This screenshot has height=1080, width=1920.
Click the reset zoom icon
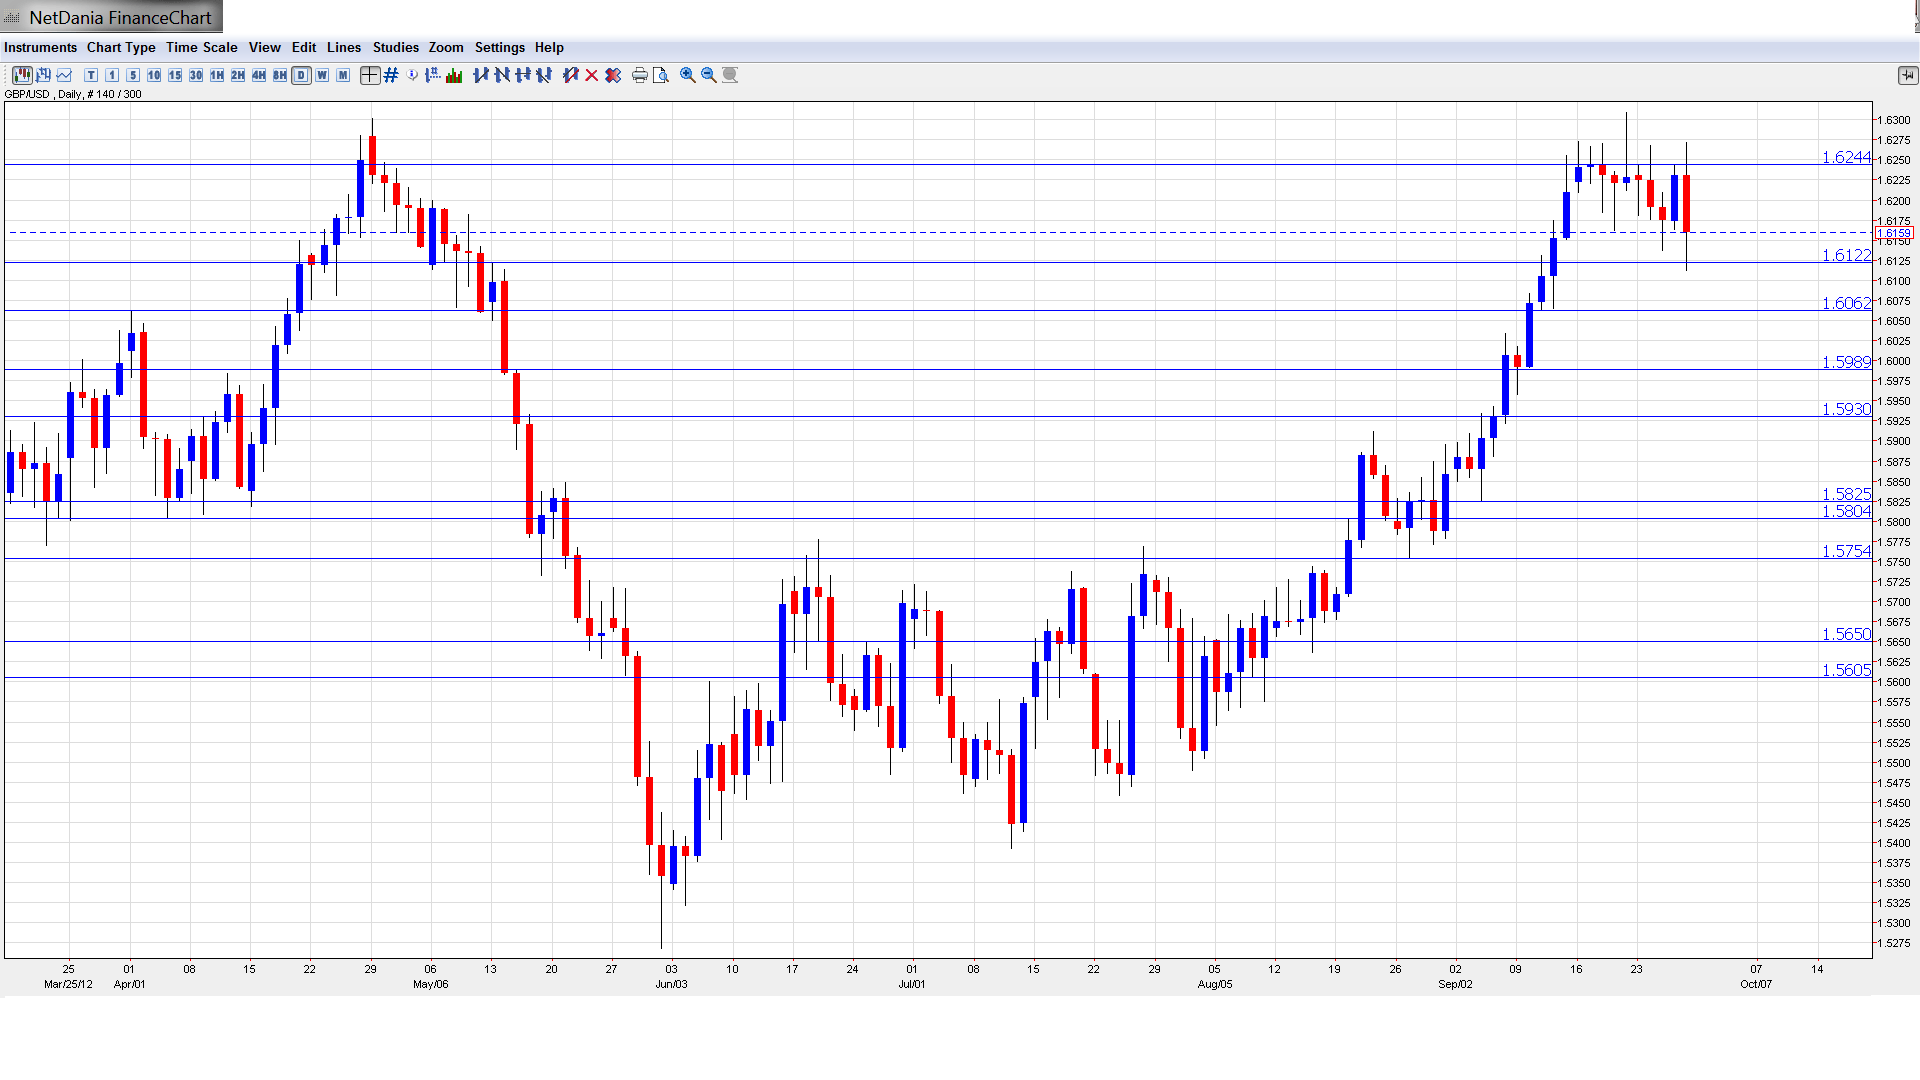pyautogui.click(x=730, y=75)
